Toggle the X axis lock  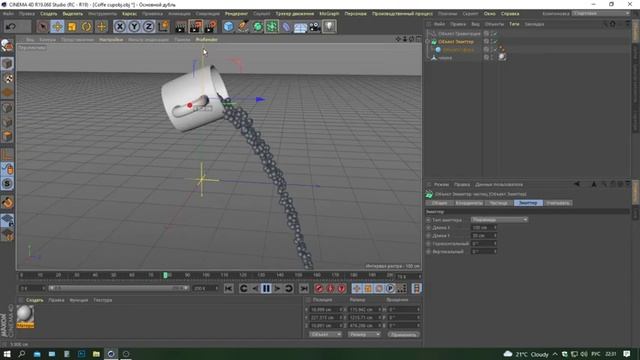pos(120,27)
